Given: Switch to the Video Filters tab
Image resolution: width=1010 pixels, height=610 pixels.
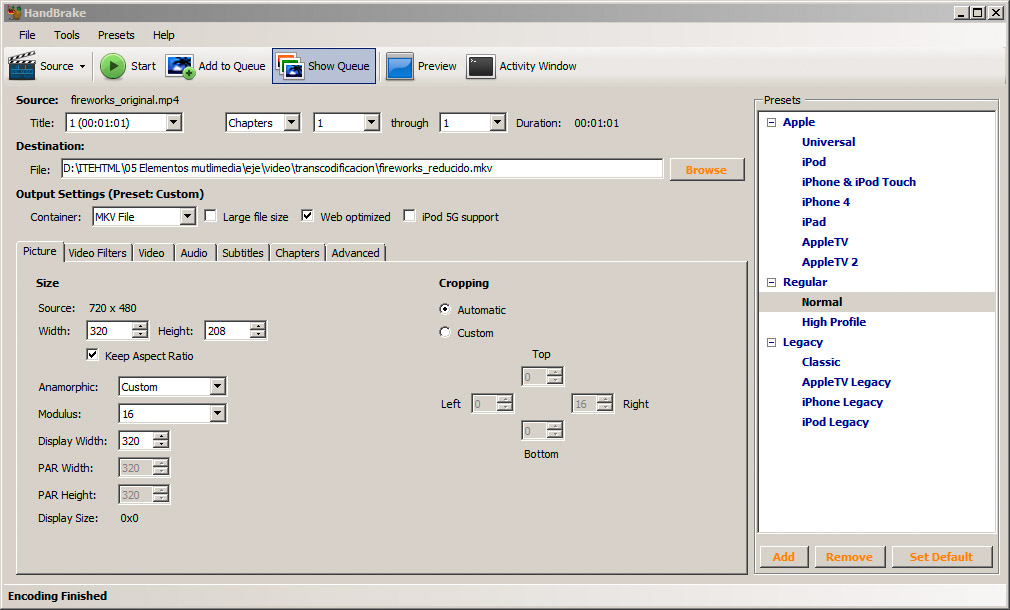Looking at the screenshot, I should click(98, 253).
